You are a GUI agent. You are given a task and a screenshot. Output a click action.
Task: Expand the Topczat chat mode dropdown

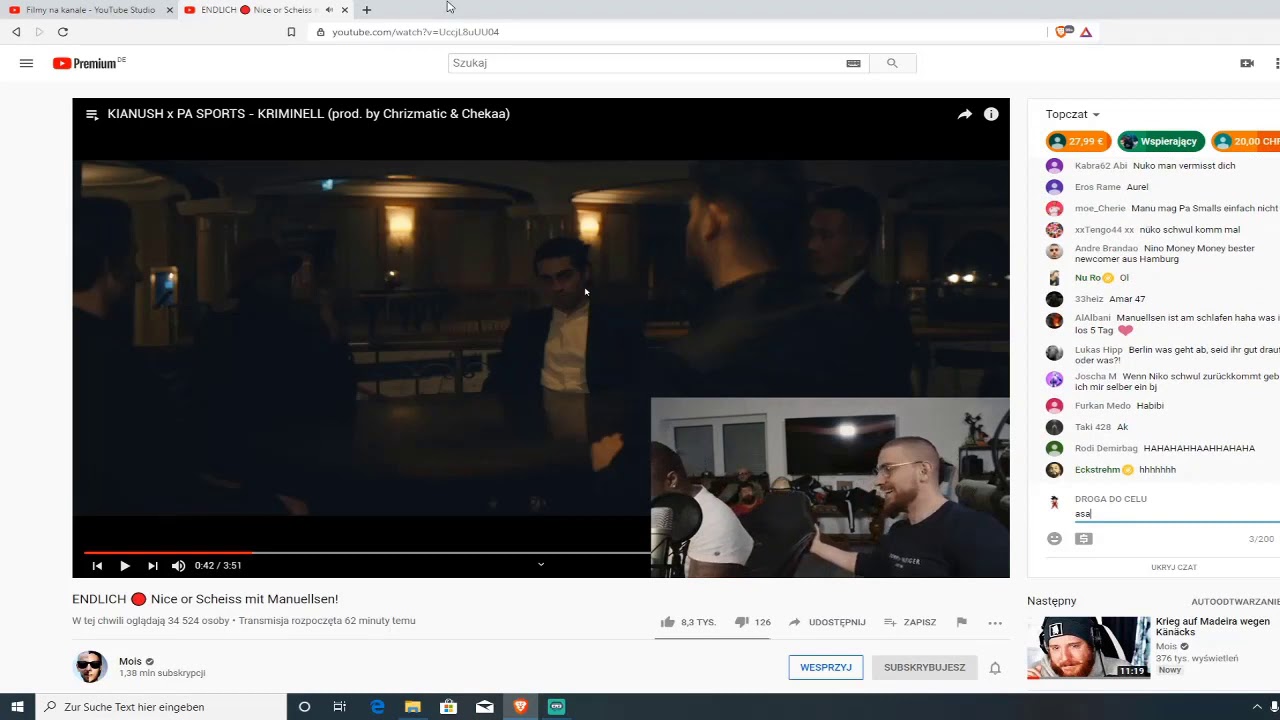click(x=1073, y=114)
